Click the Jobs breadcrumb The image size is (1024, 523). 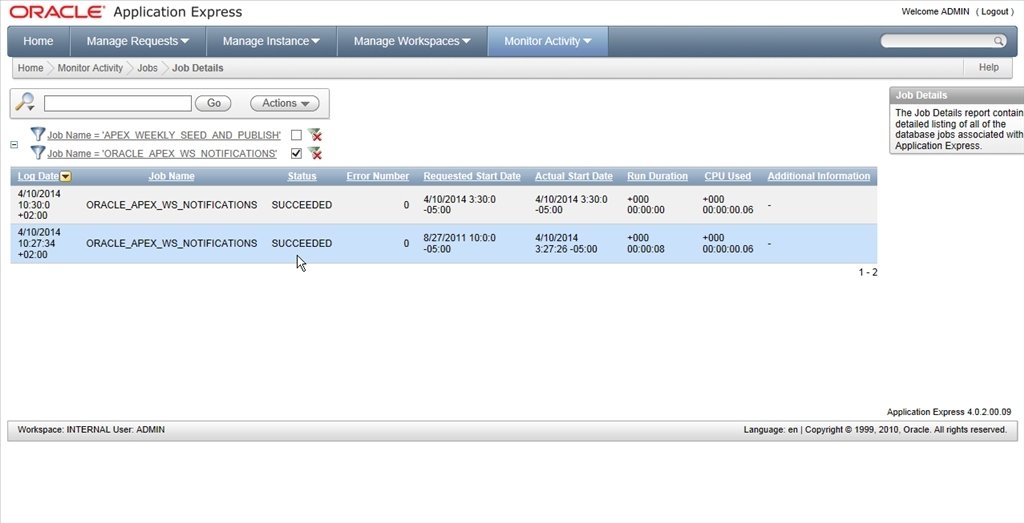click(147, 68)
